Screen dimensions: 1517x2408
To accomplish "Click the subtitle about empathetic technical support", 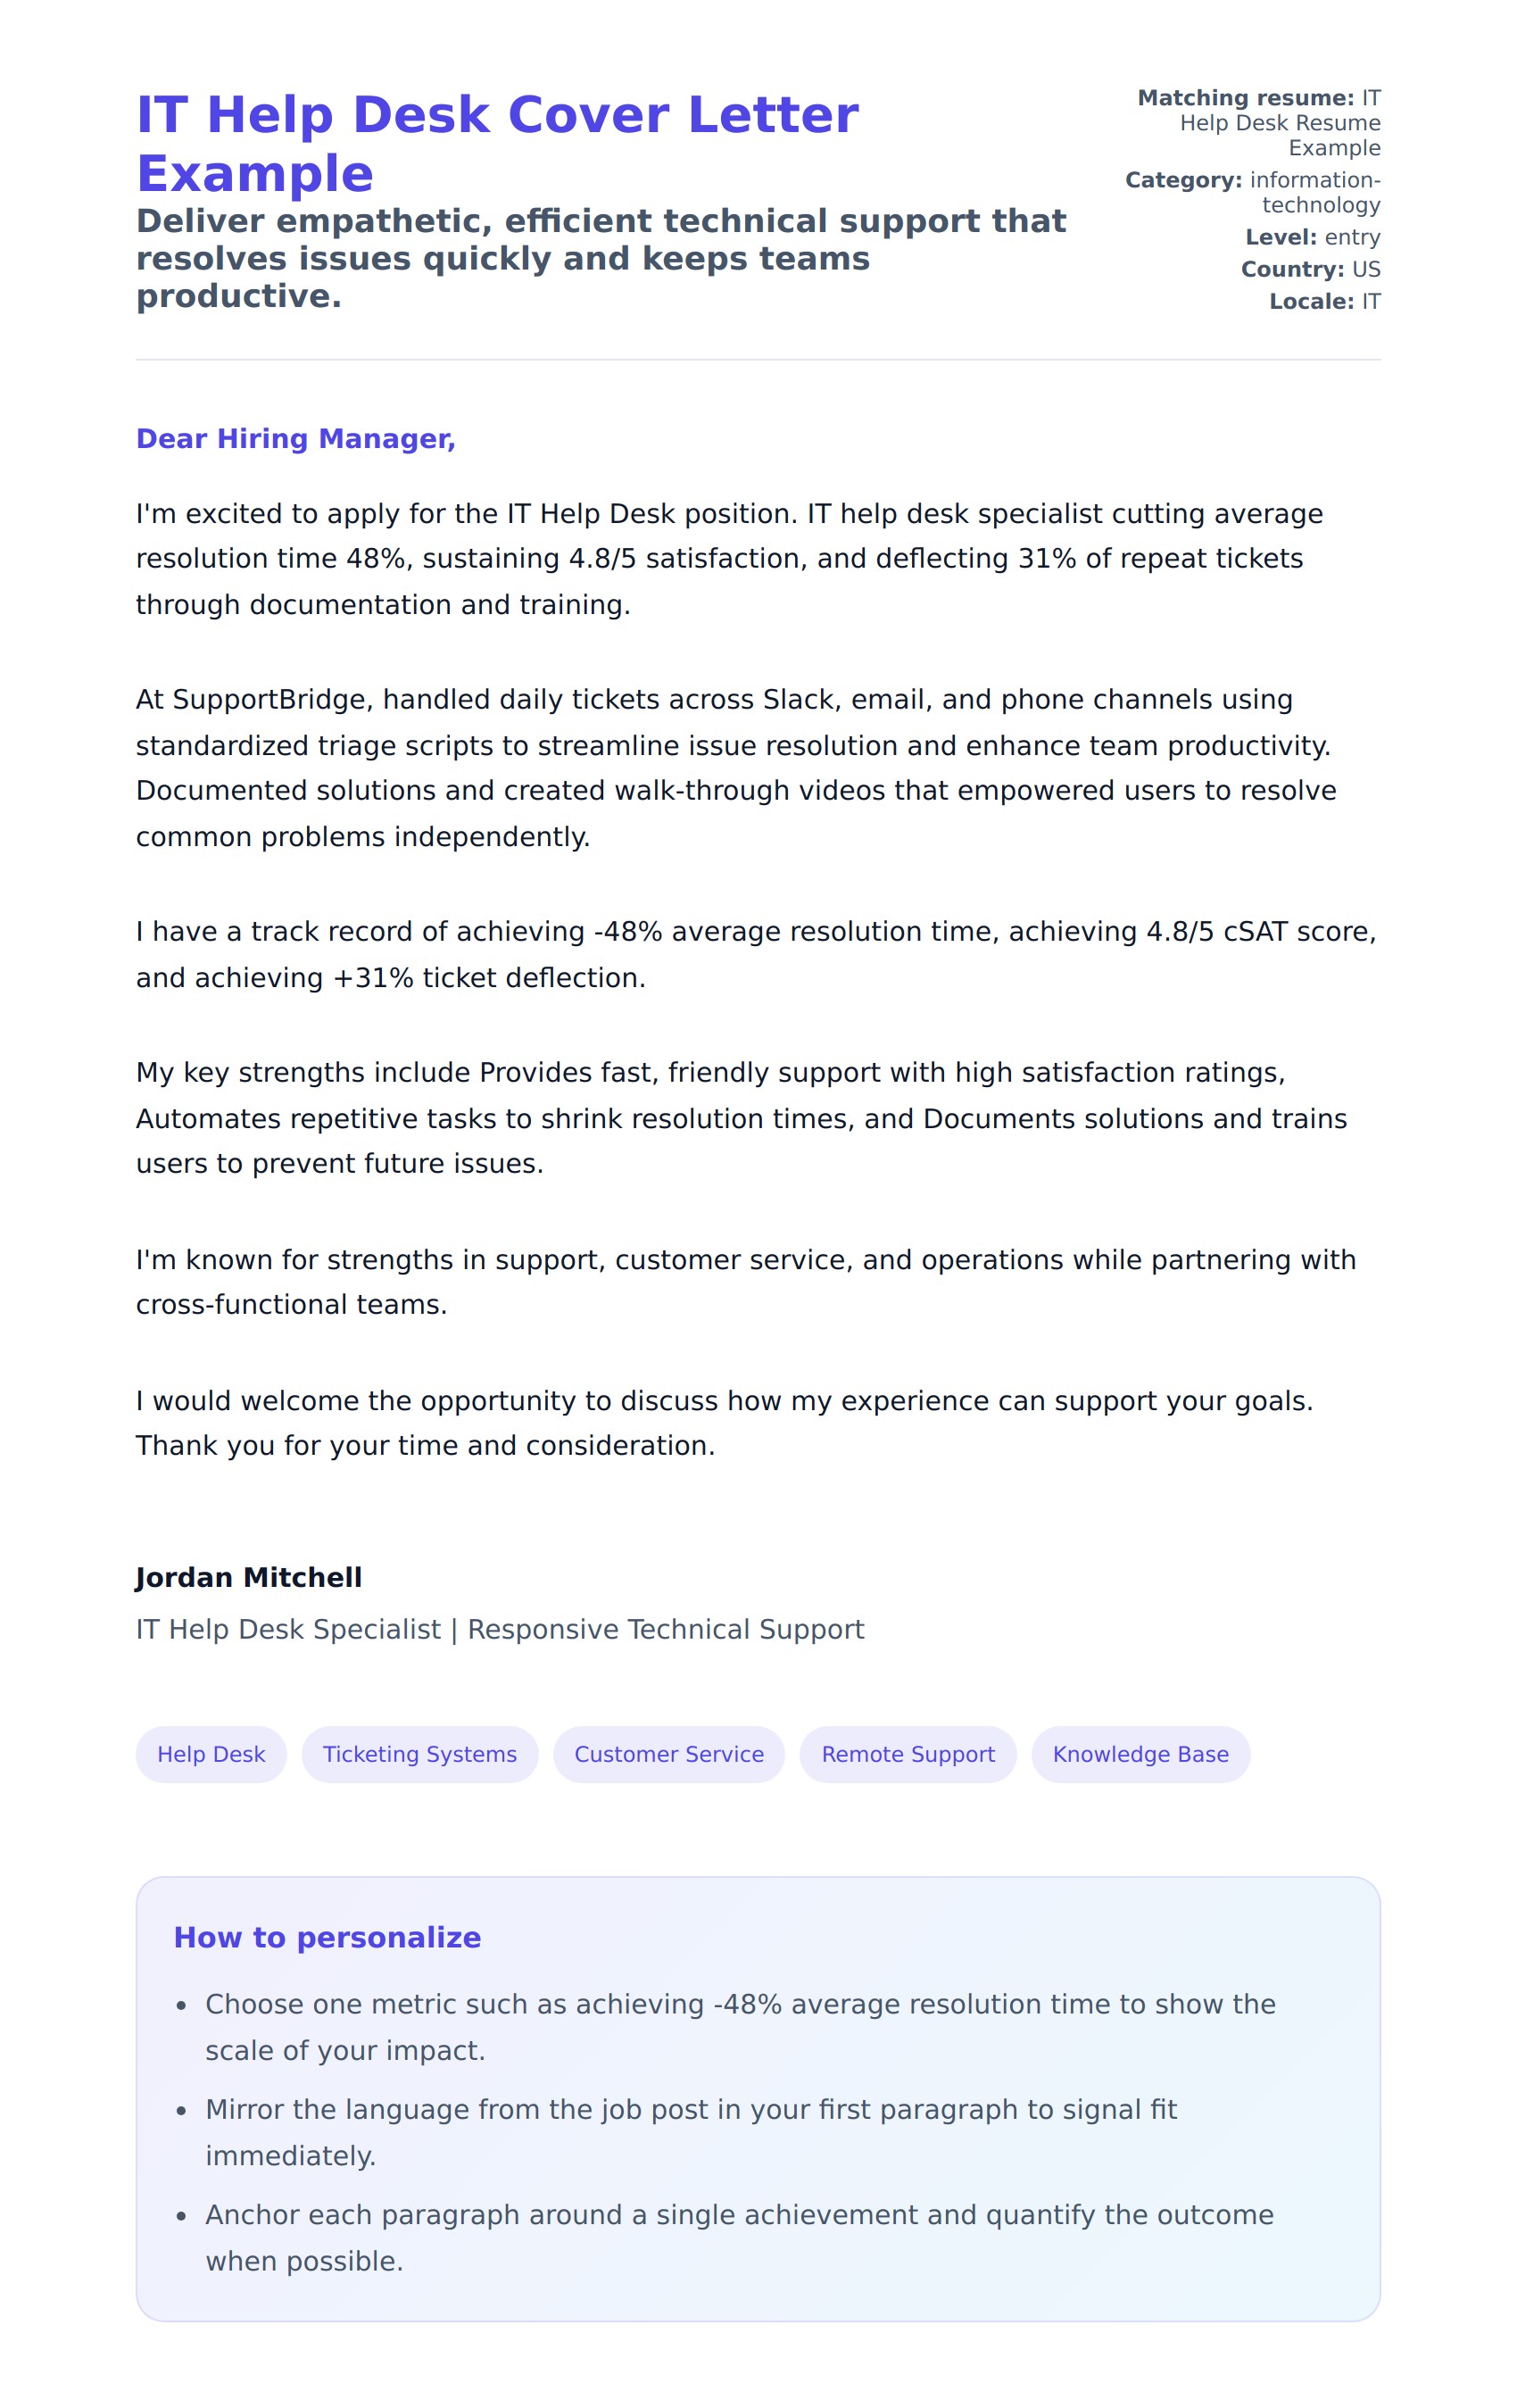I will [x=601, y=258].
